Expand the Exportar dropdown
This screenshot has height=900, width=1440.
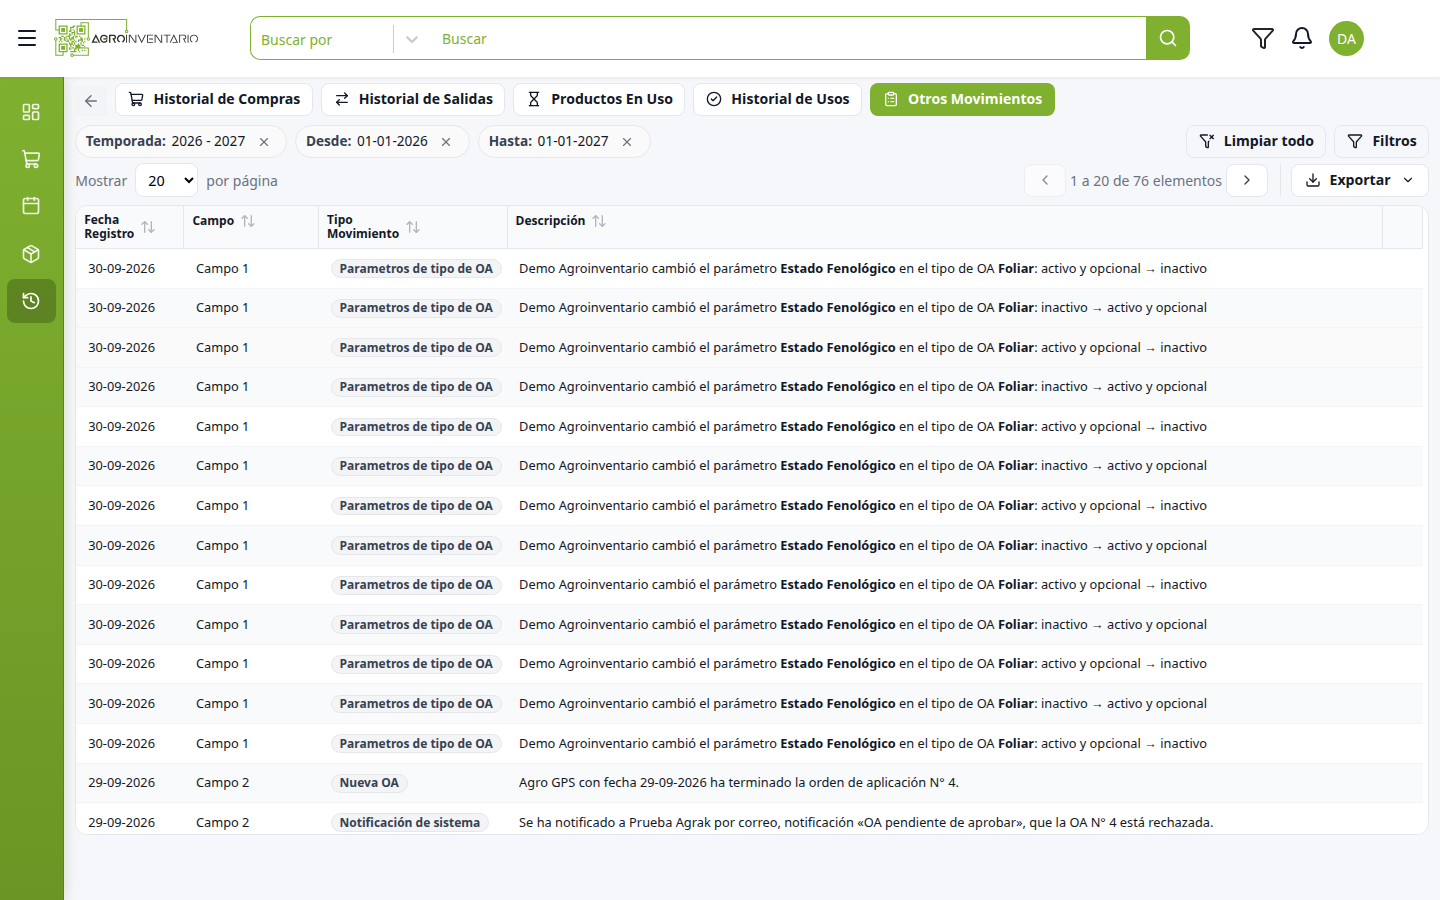1359,180
